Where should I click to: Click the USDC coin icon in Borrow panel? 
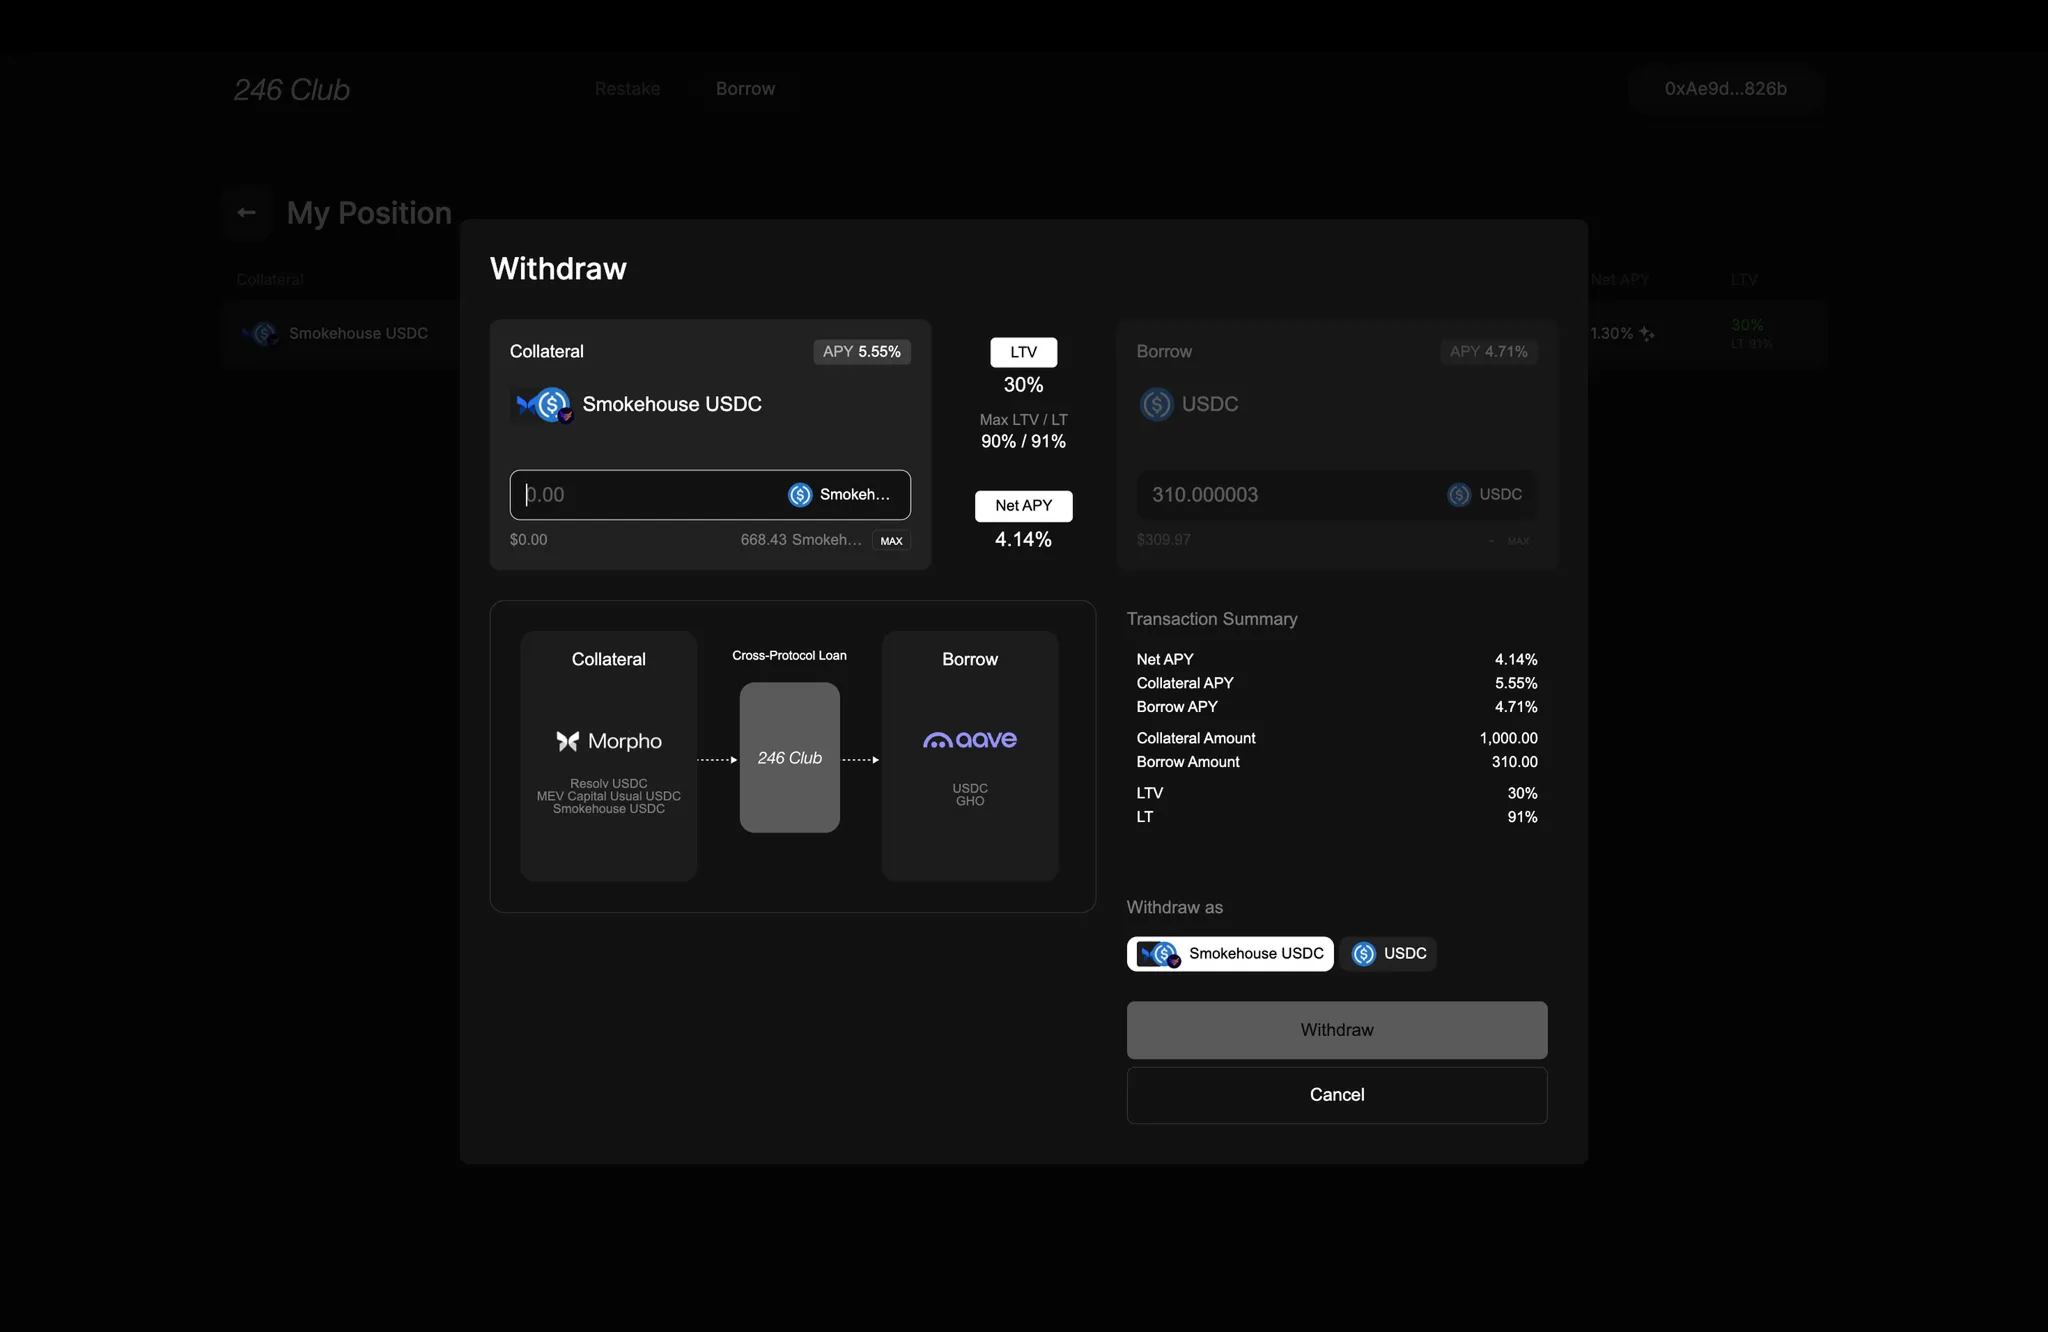coord(1157,405)
